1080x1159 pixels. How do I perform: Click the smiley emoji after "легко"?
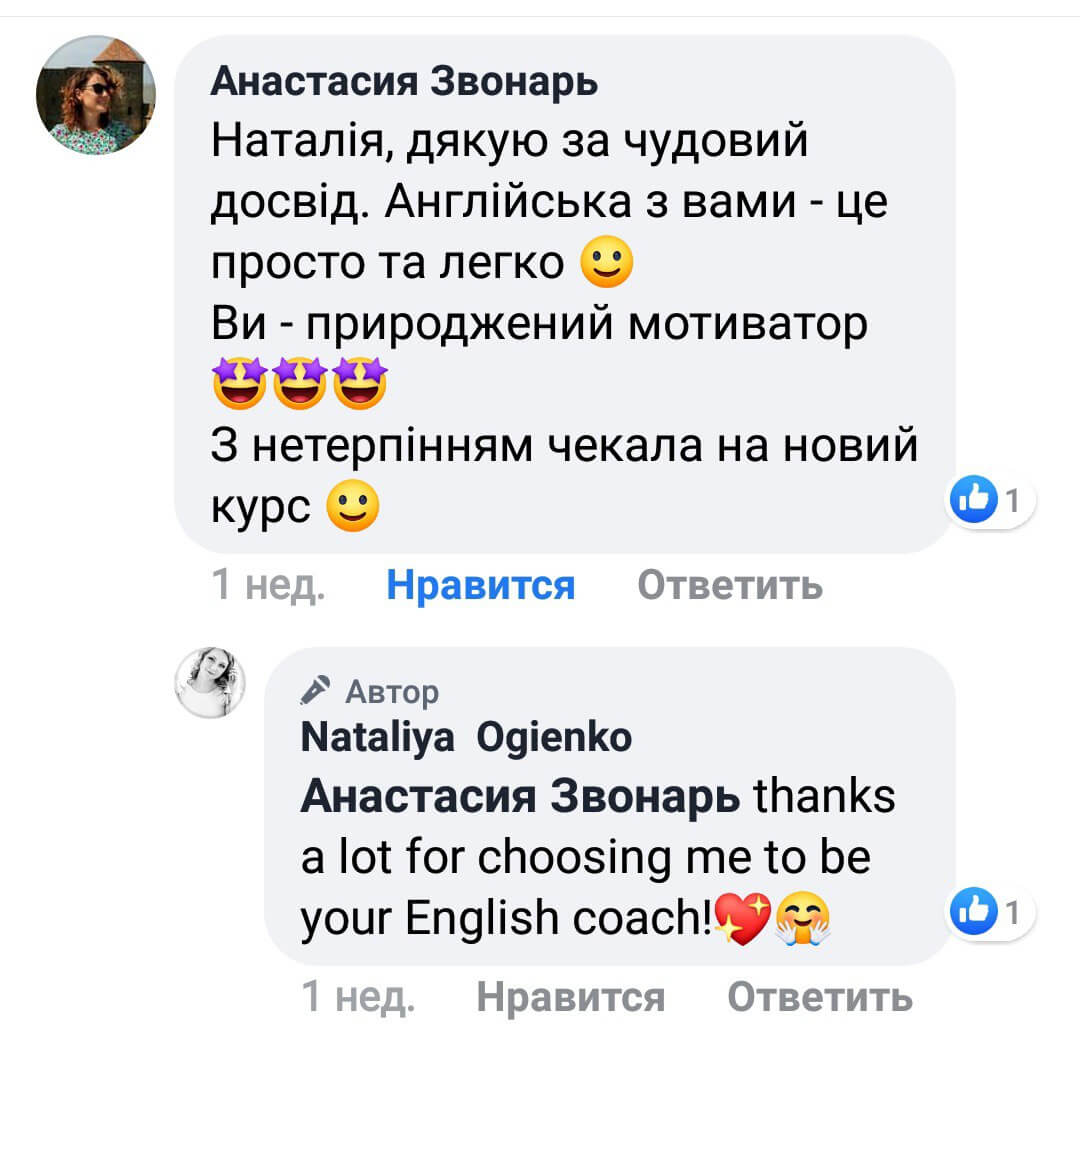(607, 263)
